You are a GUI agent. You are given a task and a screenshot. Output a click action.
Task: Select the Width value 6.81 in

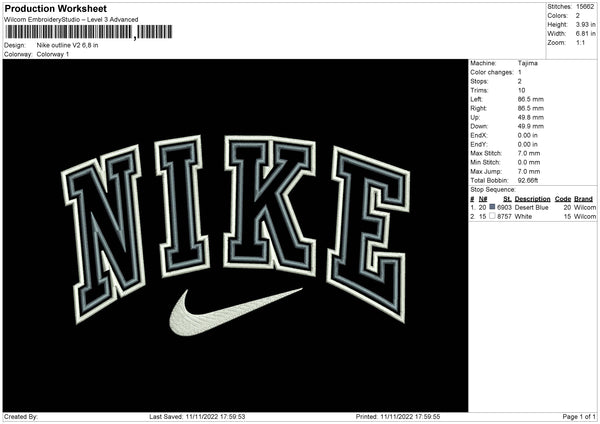[586, 34]
